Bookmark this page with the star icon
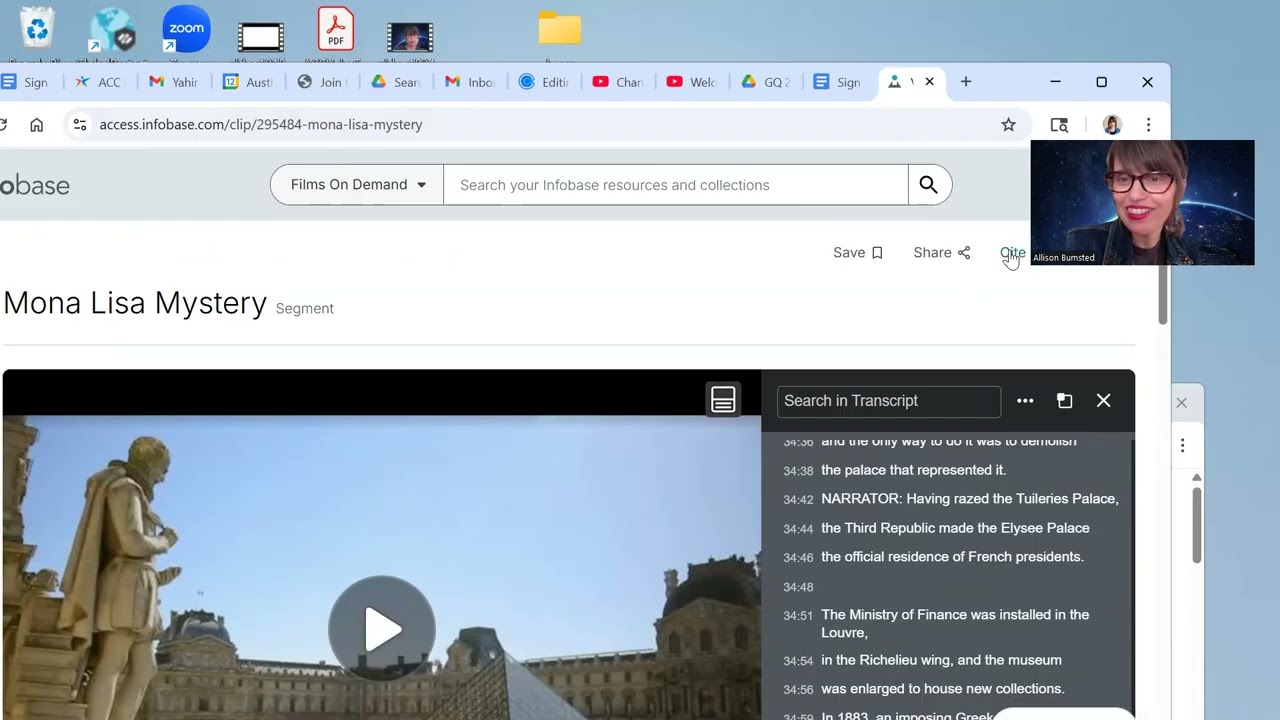Screen dimensions: 1280x720 pos(1008,125)
